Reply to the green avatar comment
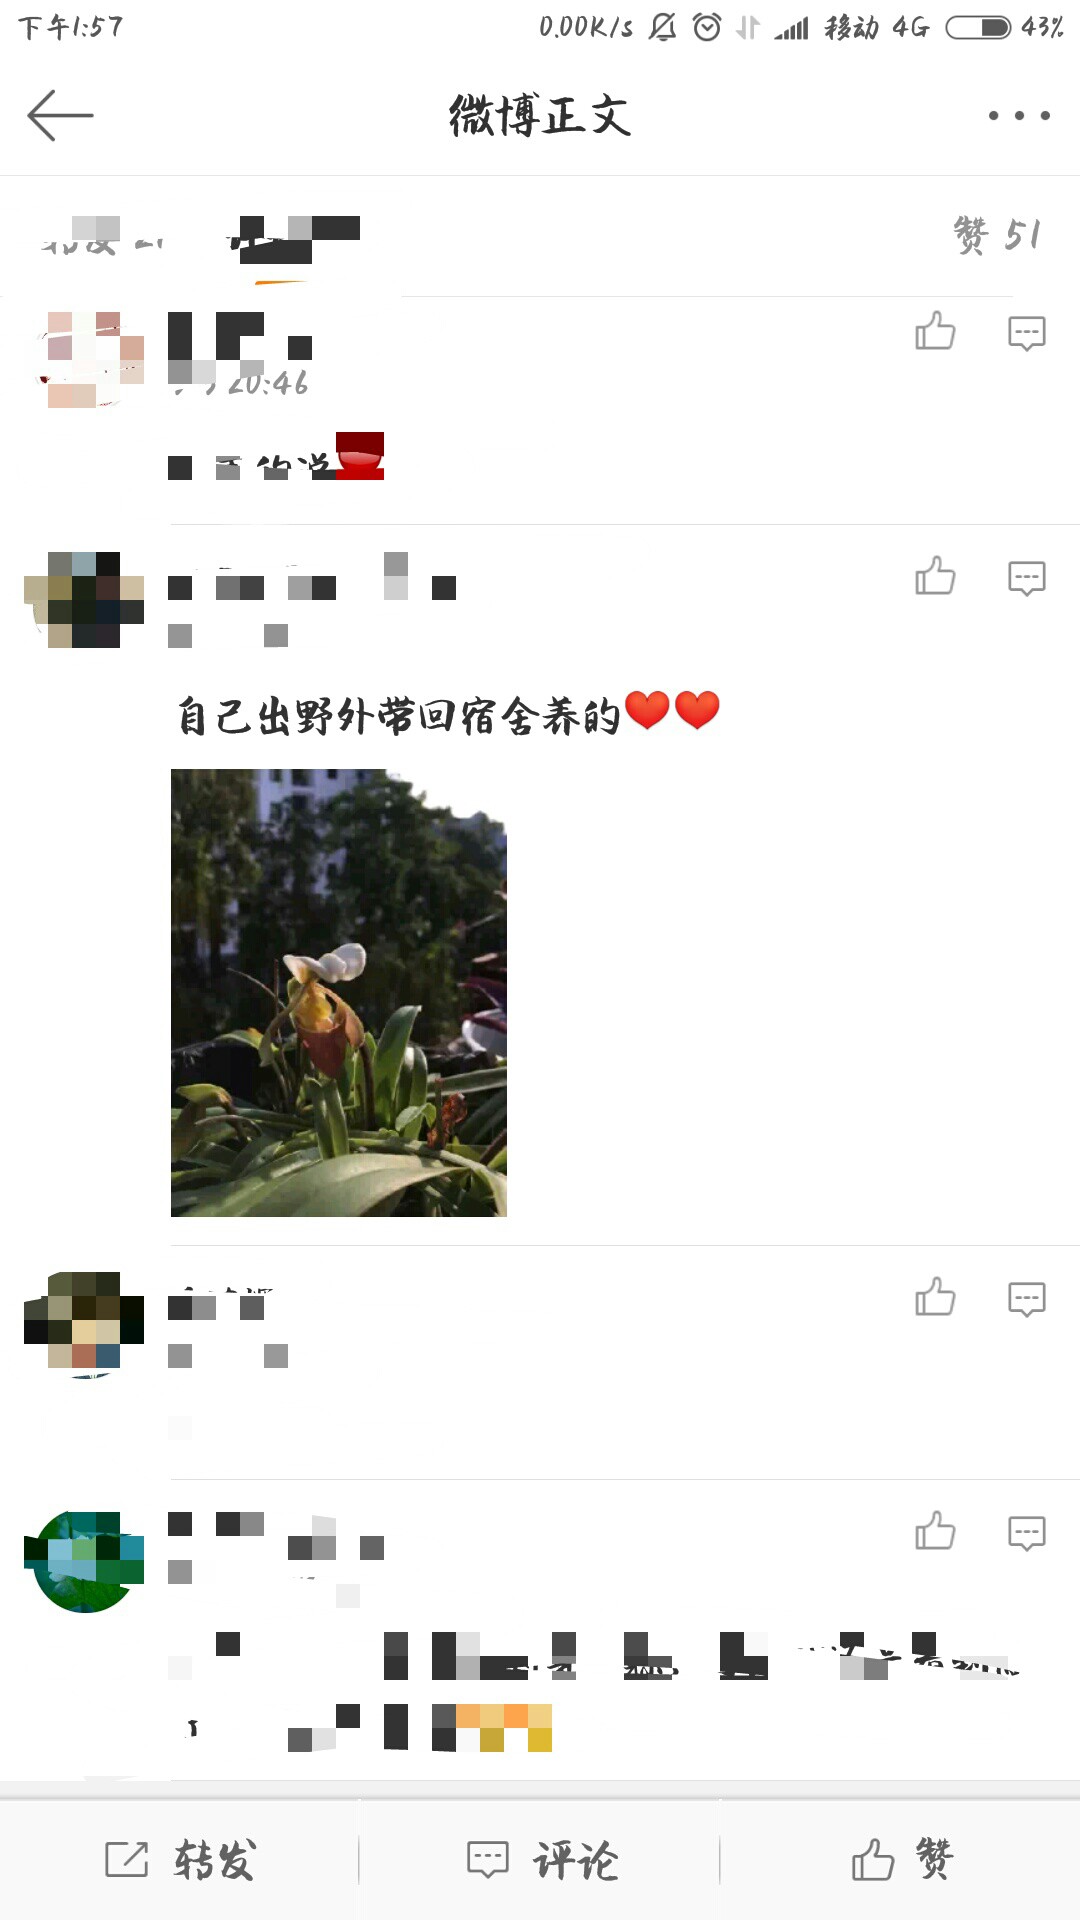 click(1026, 1533)
